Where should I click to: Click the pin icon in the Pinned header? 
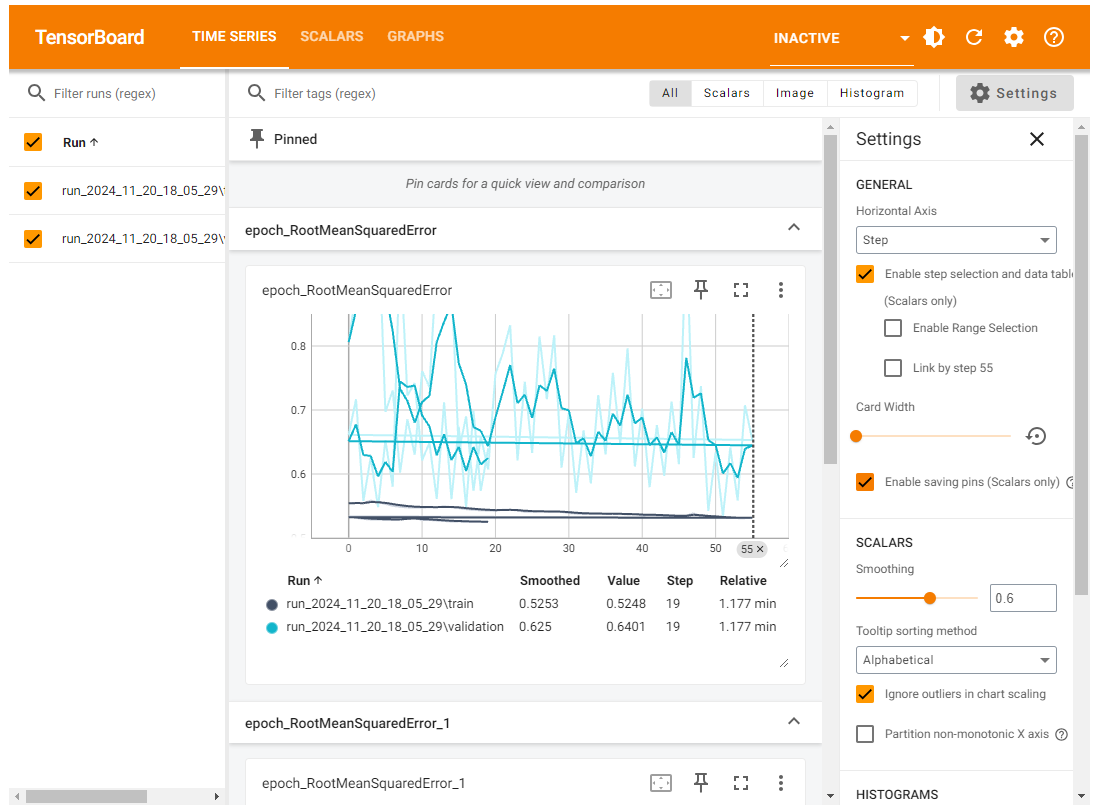(x=257, y=139)
